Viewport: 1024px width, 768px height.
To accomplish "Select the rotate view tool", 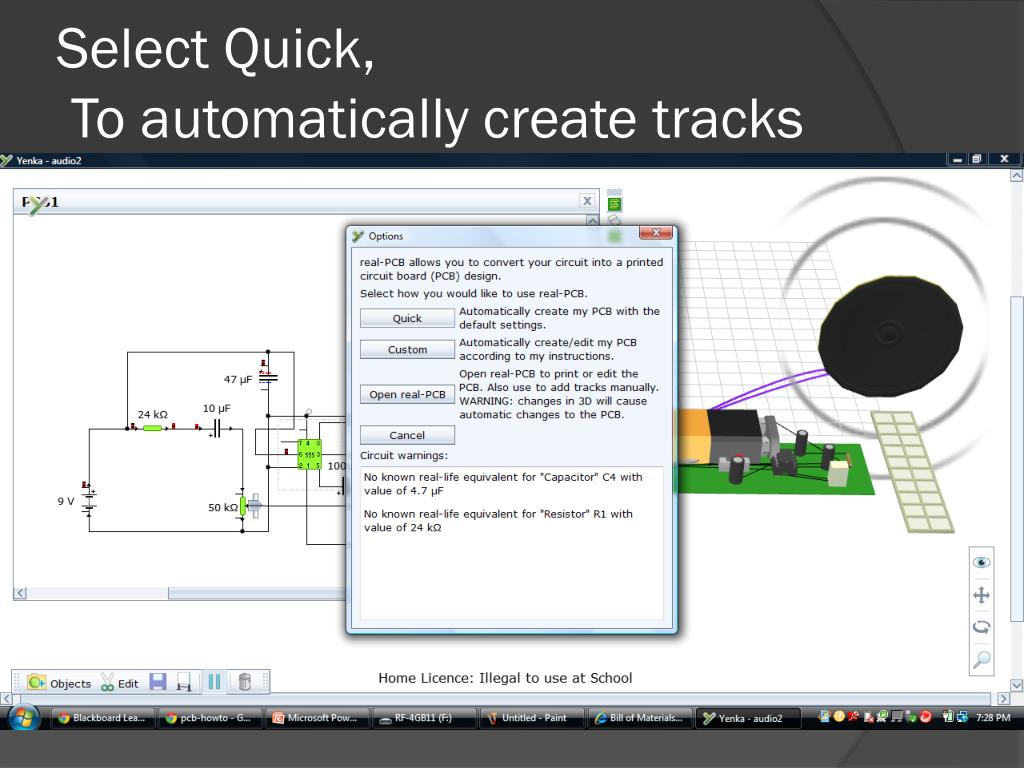I will point(981,627).
